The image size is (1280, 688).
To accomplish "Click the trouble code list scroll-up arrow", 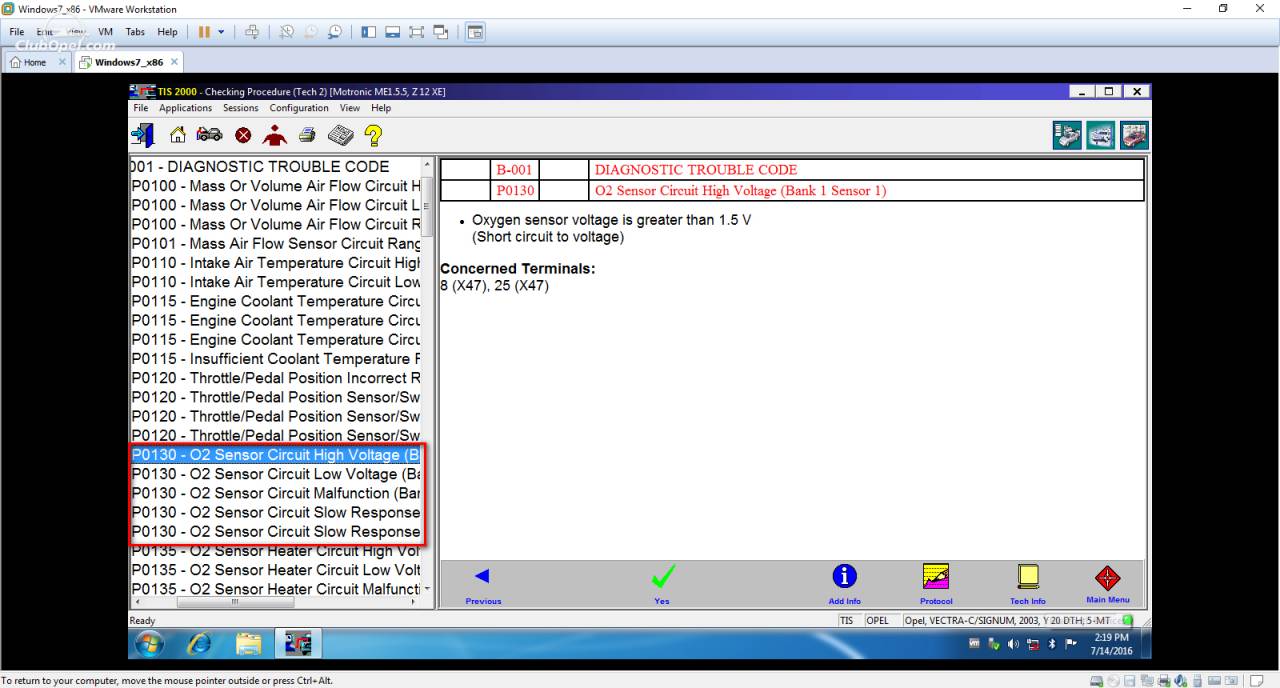I will 428,165.
